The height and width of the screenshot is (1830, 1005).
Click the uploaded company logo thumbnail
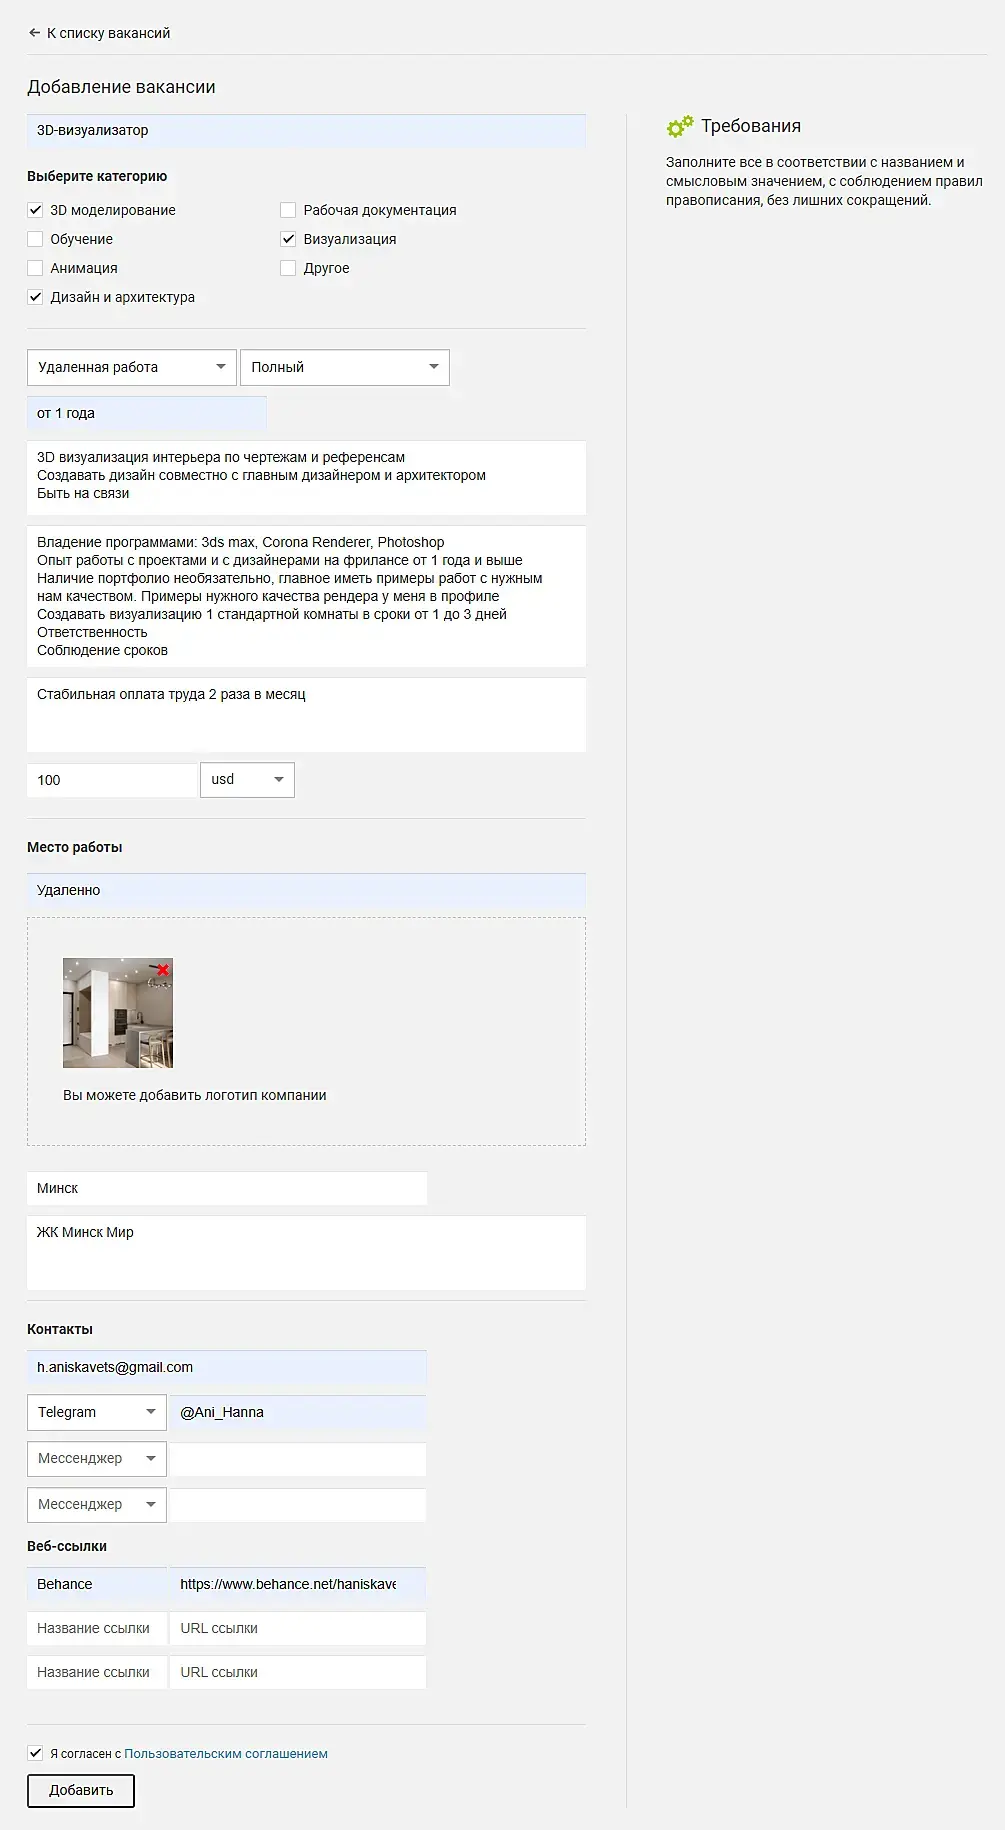click(118, 1013)
